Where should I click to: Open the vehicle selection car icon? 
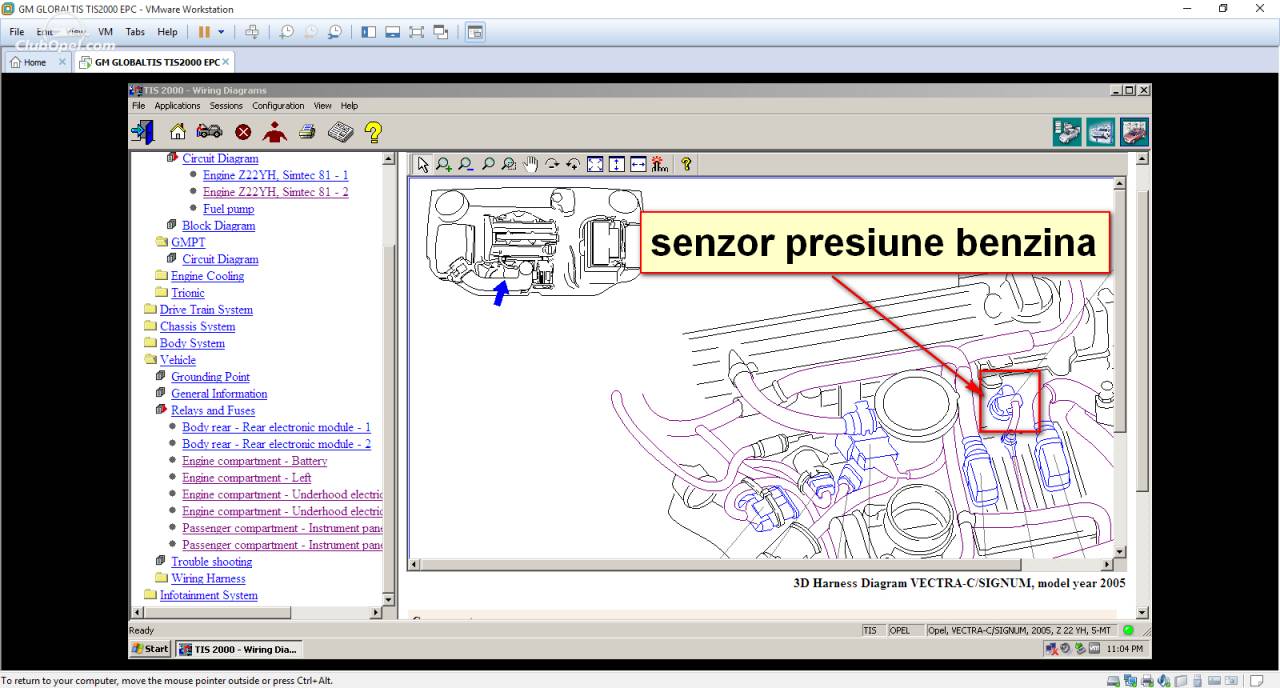point(209,131)
